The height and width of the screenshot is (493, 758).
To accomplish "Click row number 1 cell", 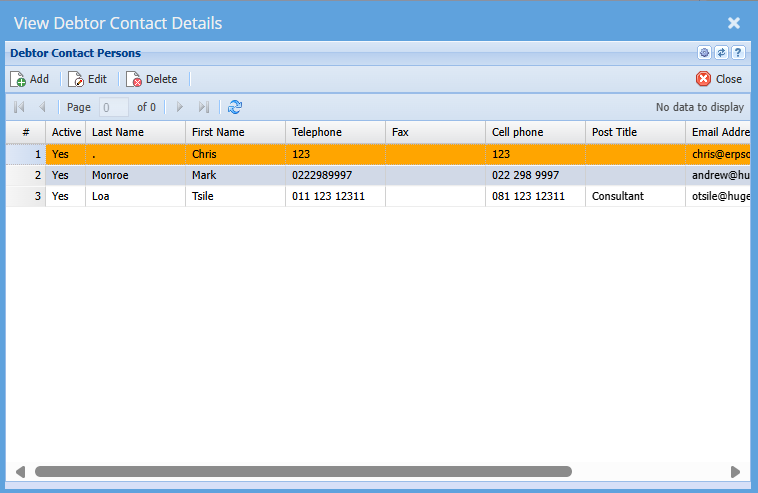I will [26, 154].
